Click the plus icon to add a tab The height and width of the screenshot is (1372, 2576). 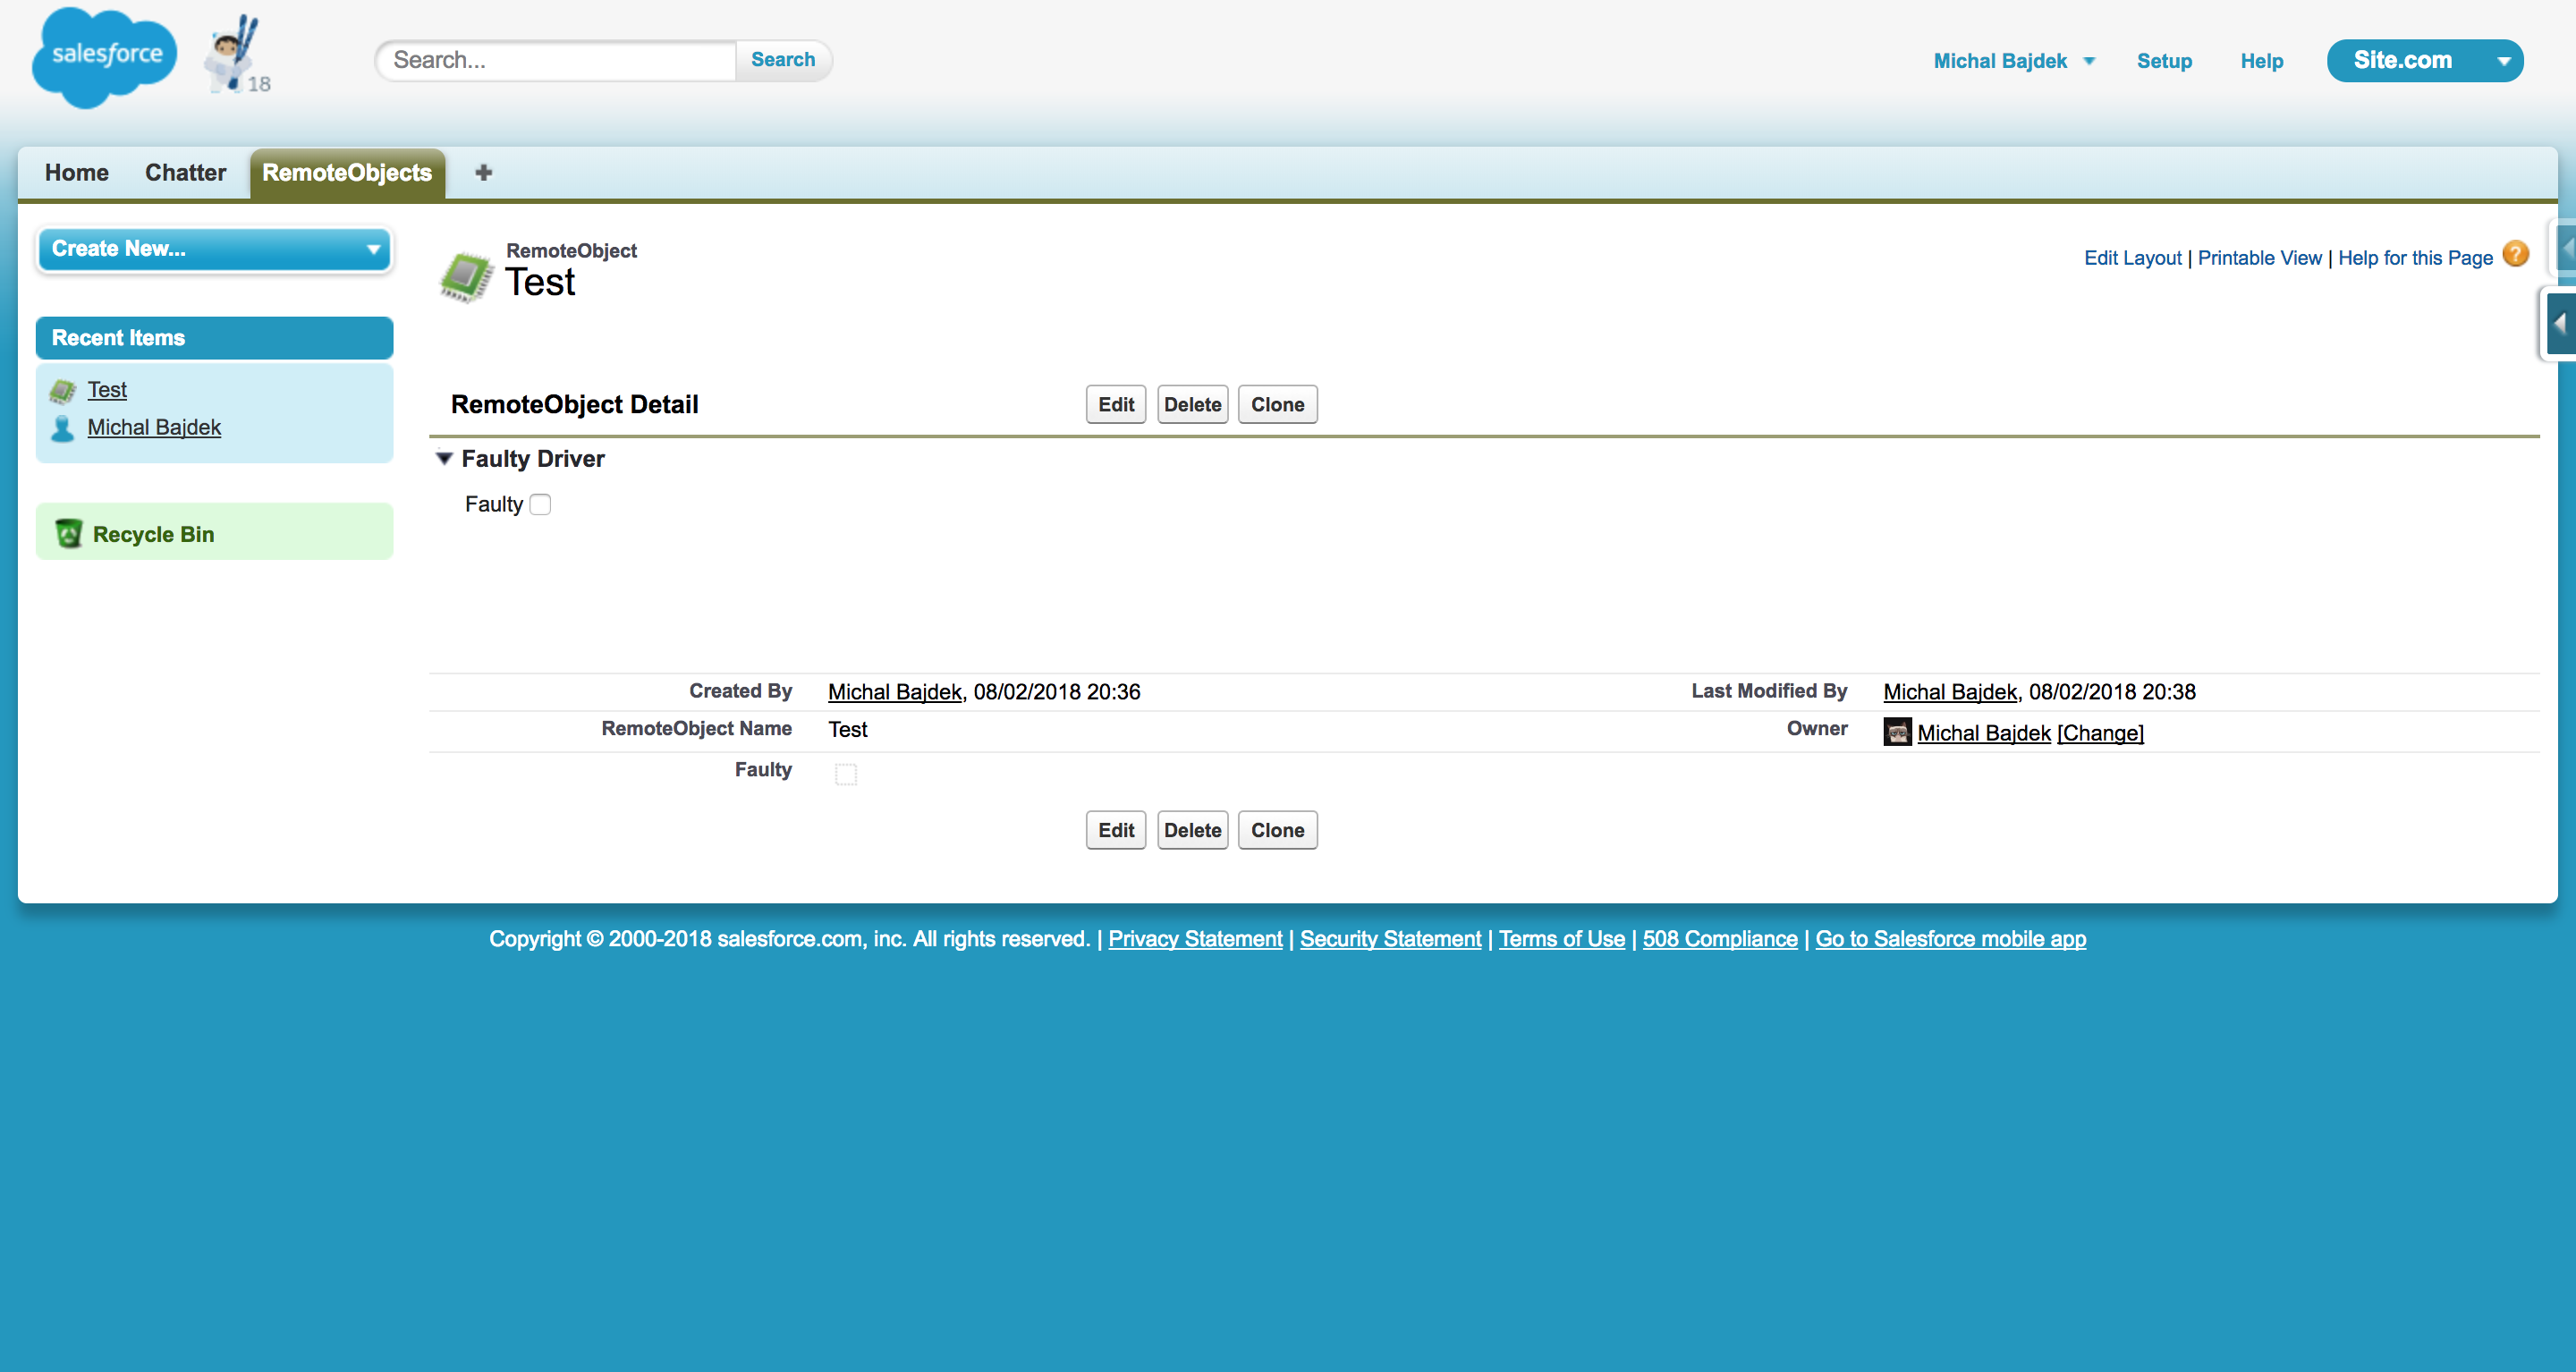click(x=484, y=172)
